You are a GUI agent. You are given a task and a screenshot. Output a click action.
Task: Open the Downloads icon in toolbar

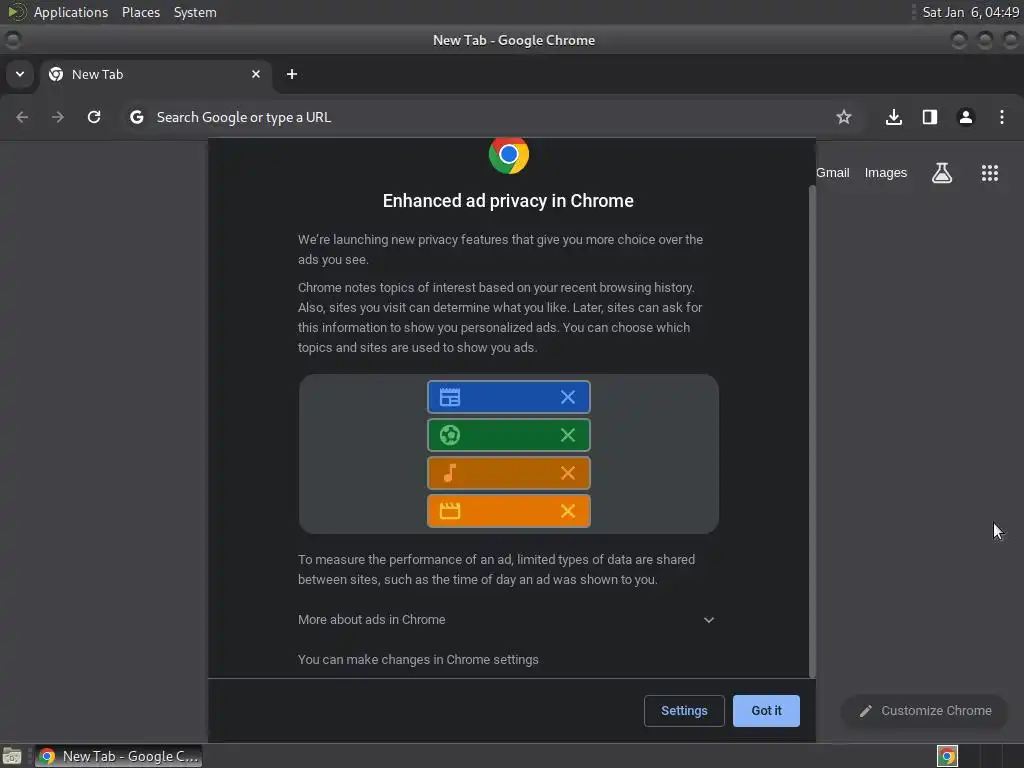click(894, 117)
